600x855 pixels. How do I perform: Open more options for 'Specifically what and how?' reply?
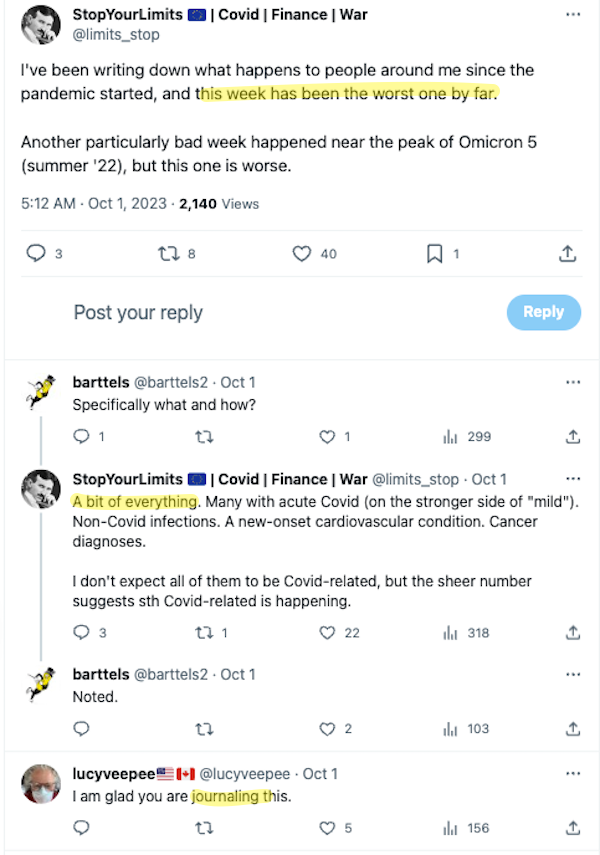[x=573, y=382]
